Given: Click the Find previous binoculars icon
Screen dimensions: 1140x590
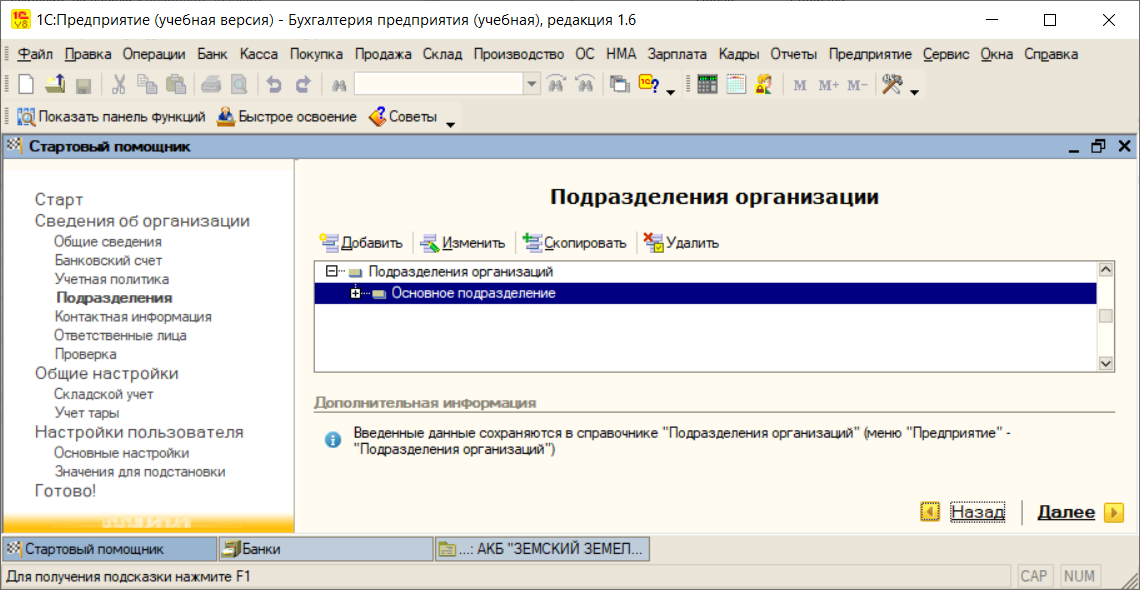Looking at the screenshot, I should point(557,84).
